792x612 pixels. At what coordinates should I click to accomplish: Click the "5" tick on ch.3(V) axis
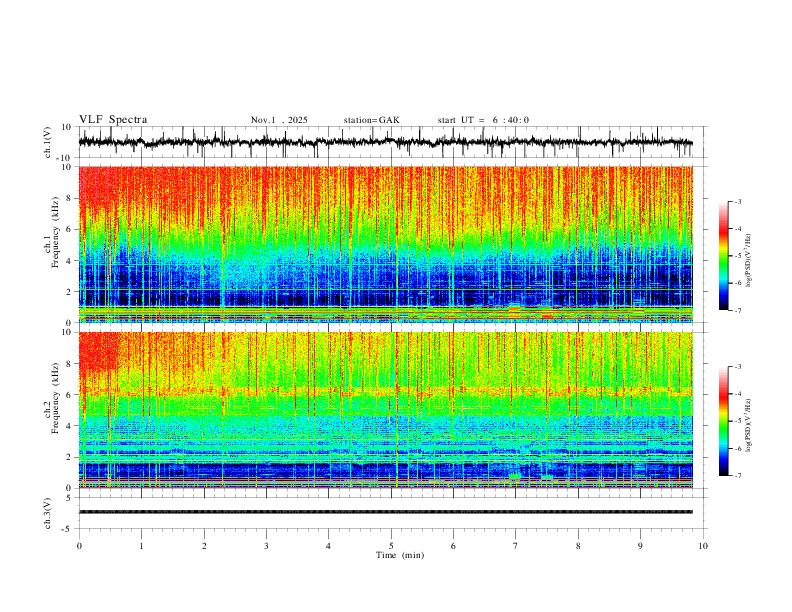tap(69, 498)
